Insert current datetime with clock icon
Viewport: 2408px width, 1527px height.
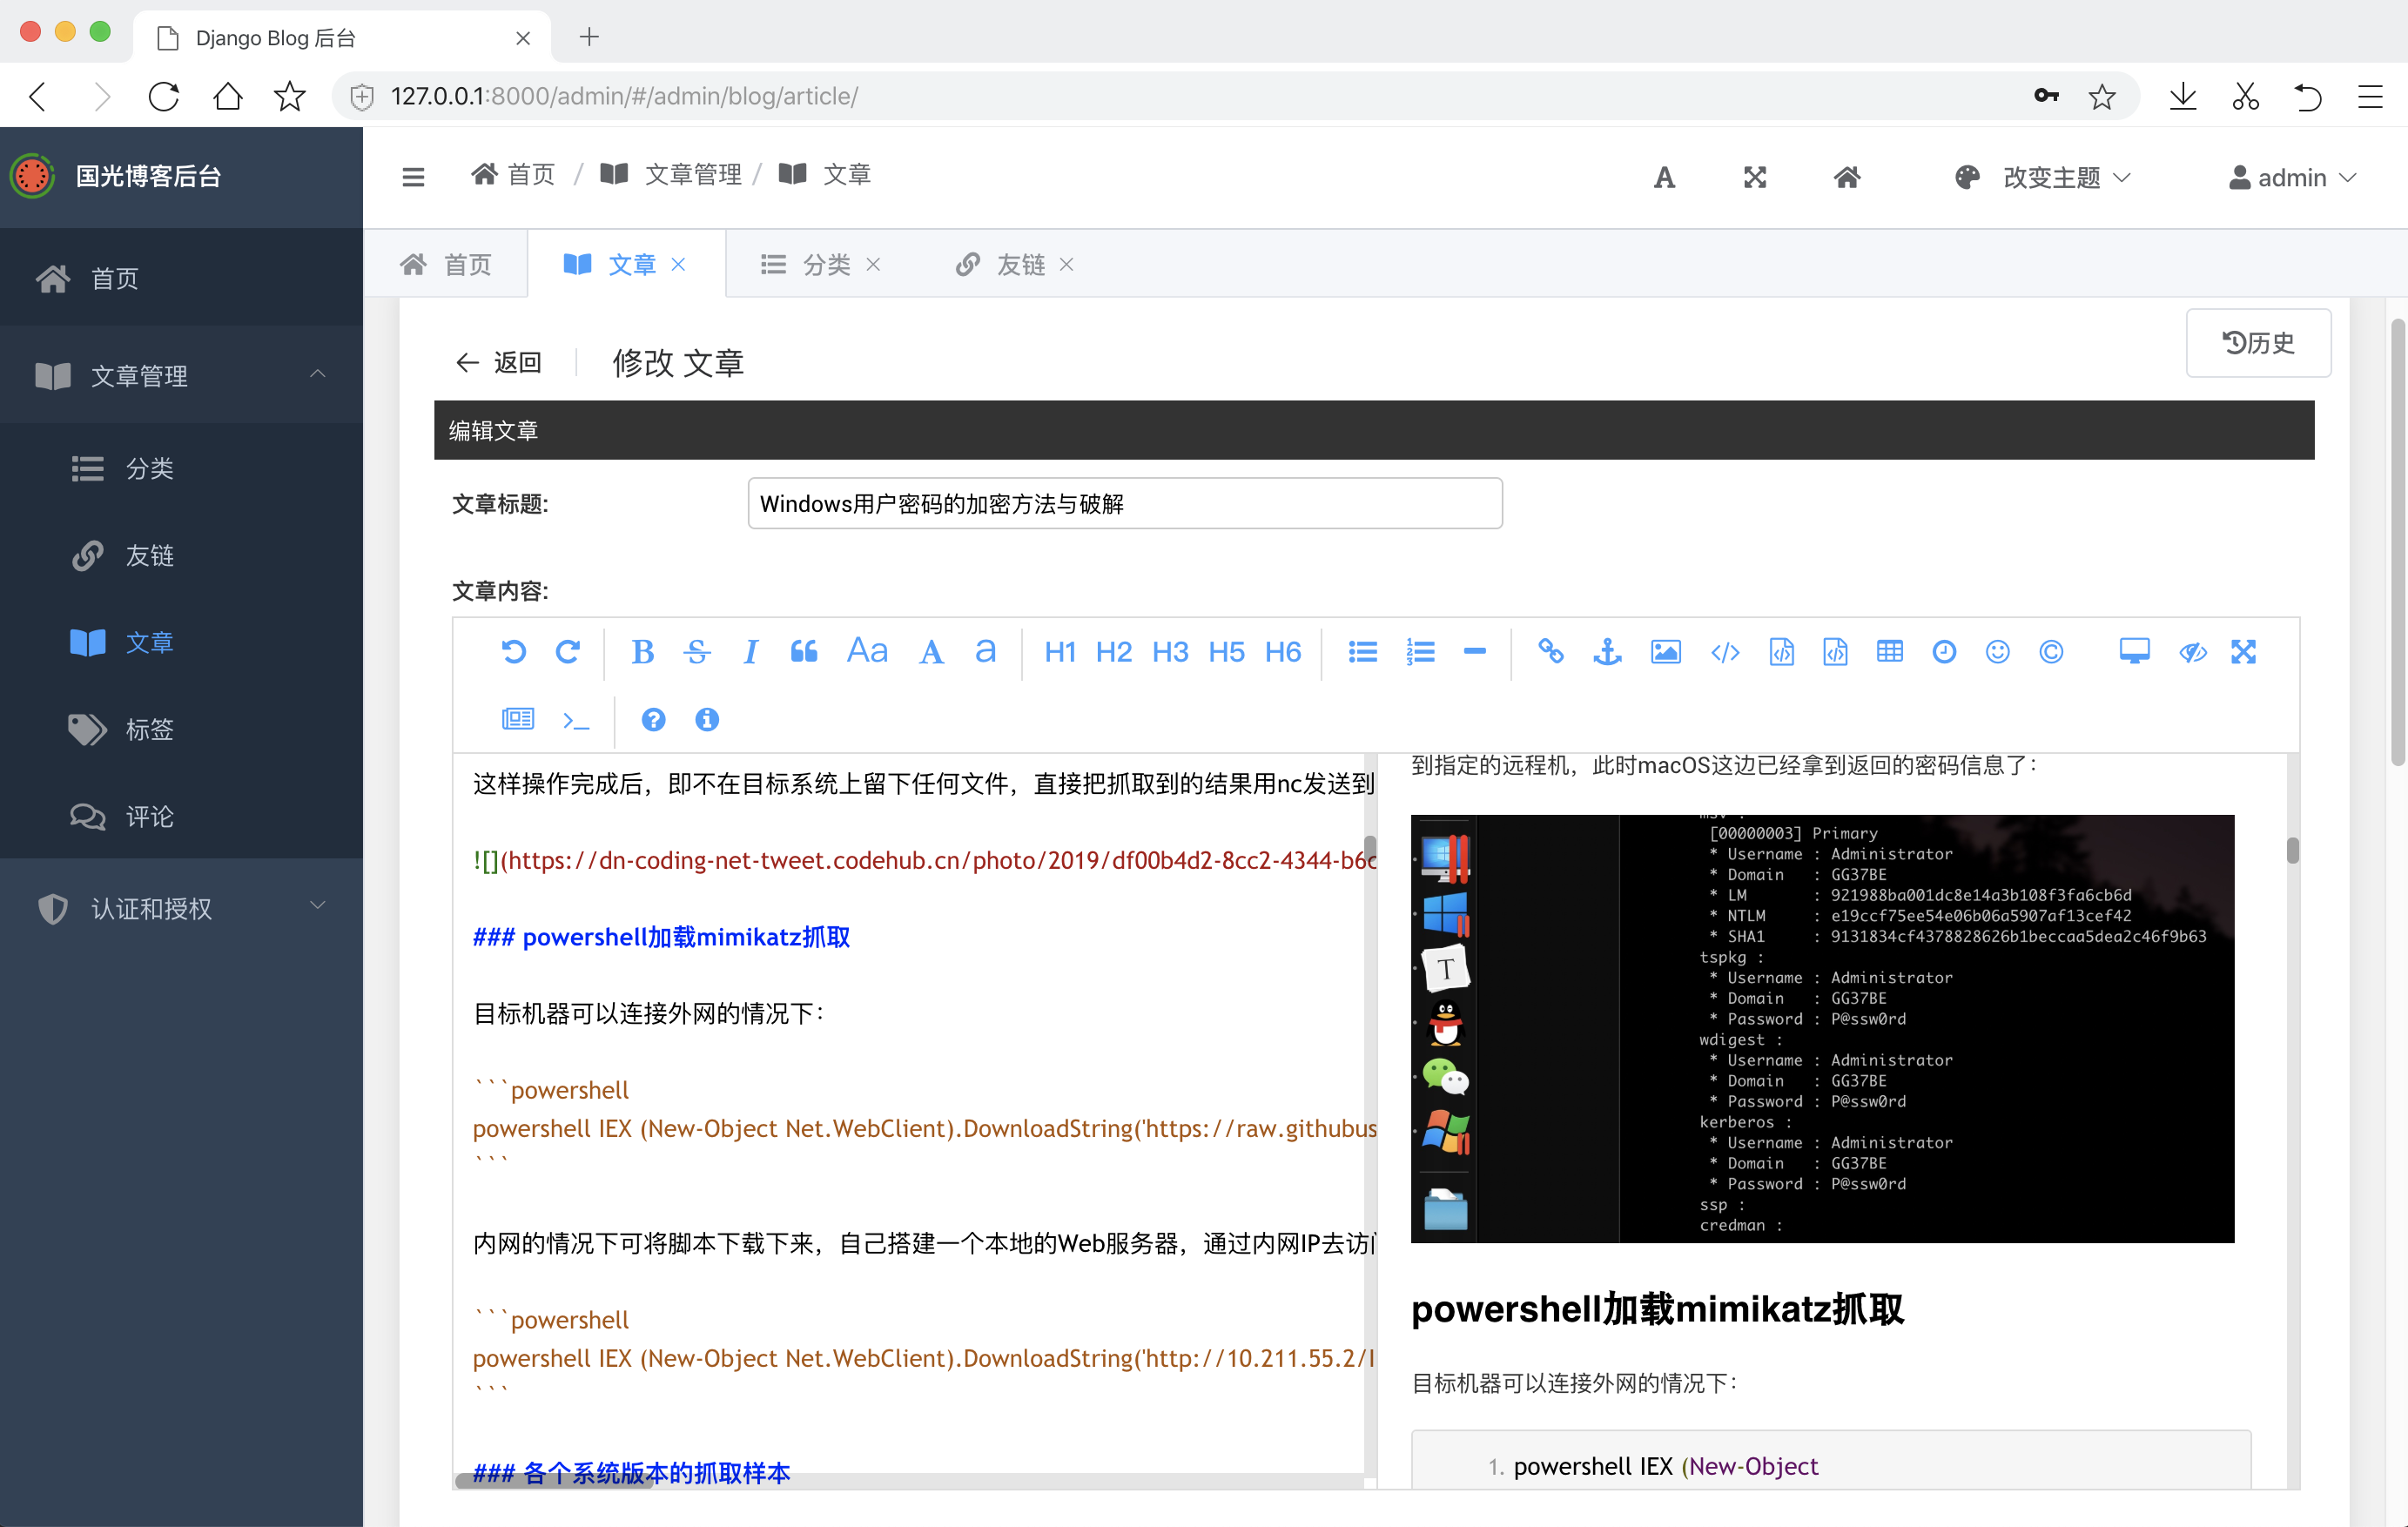[x=1943, y=652]
